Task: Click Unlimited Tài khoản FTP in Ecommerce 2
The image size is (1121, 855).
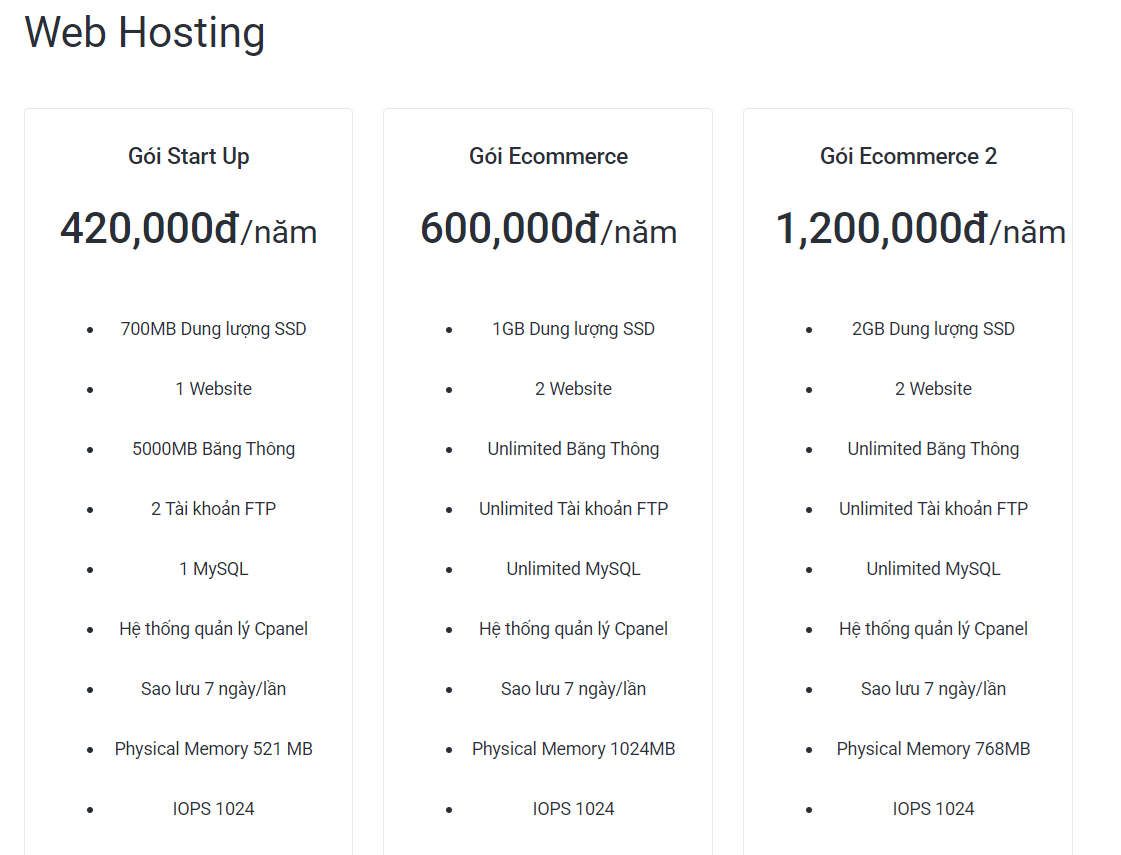Action: tap(933, 508)
